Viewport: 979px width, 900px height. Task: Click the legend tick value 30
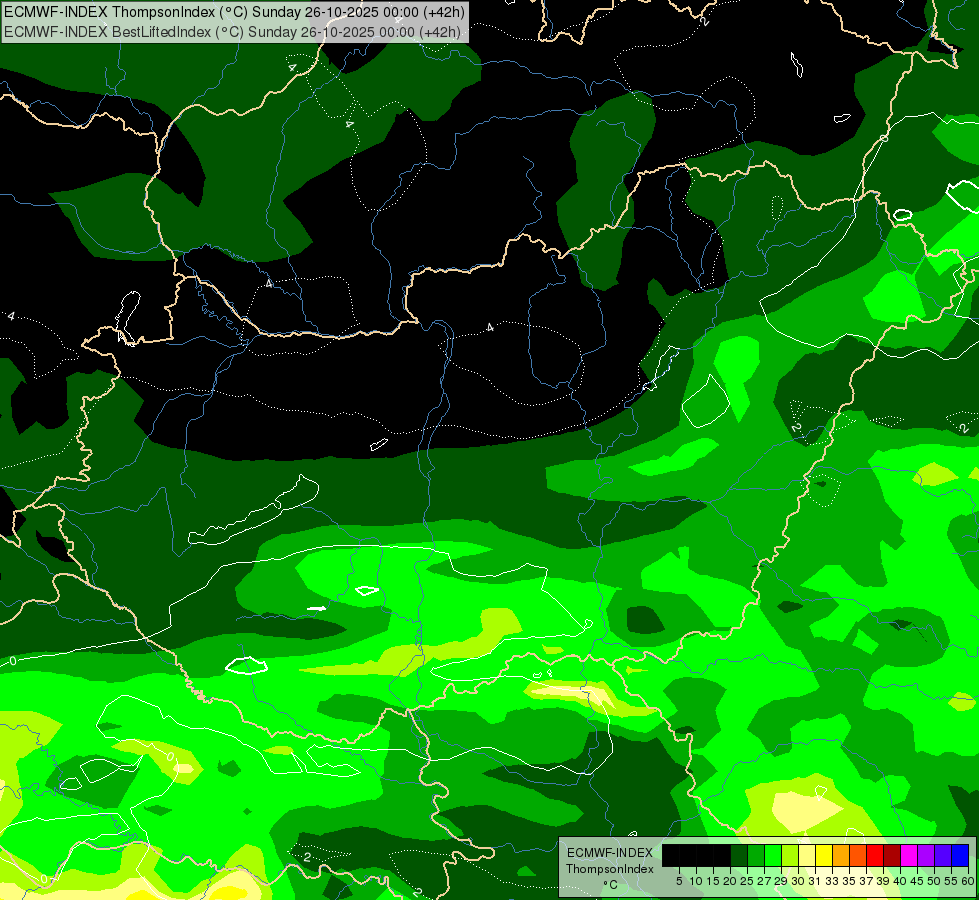pos(798,881)
